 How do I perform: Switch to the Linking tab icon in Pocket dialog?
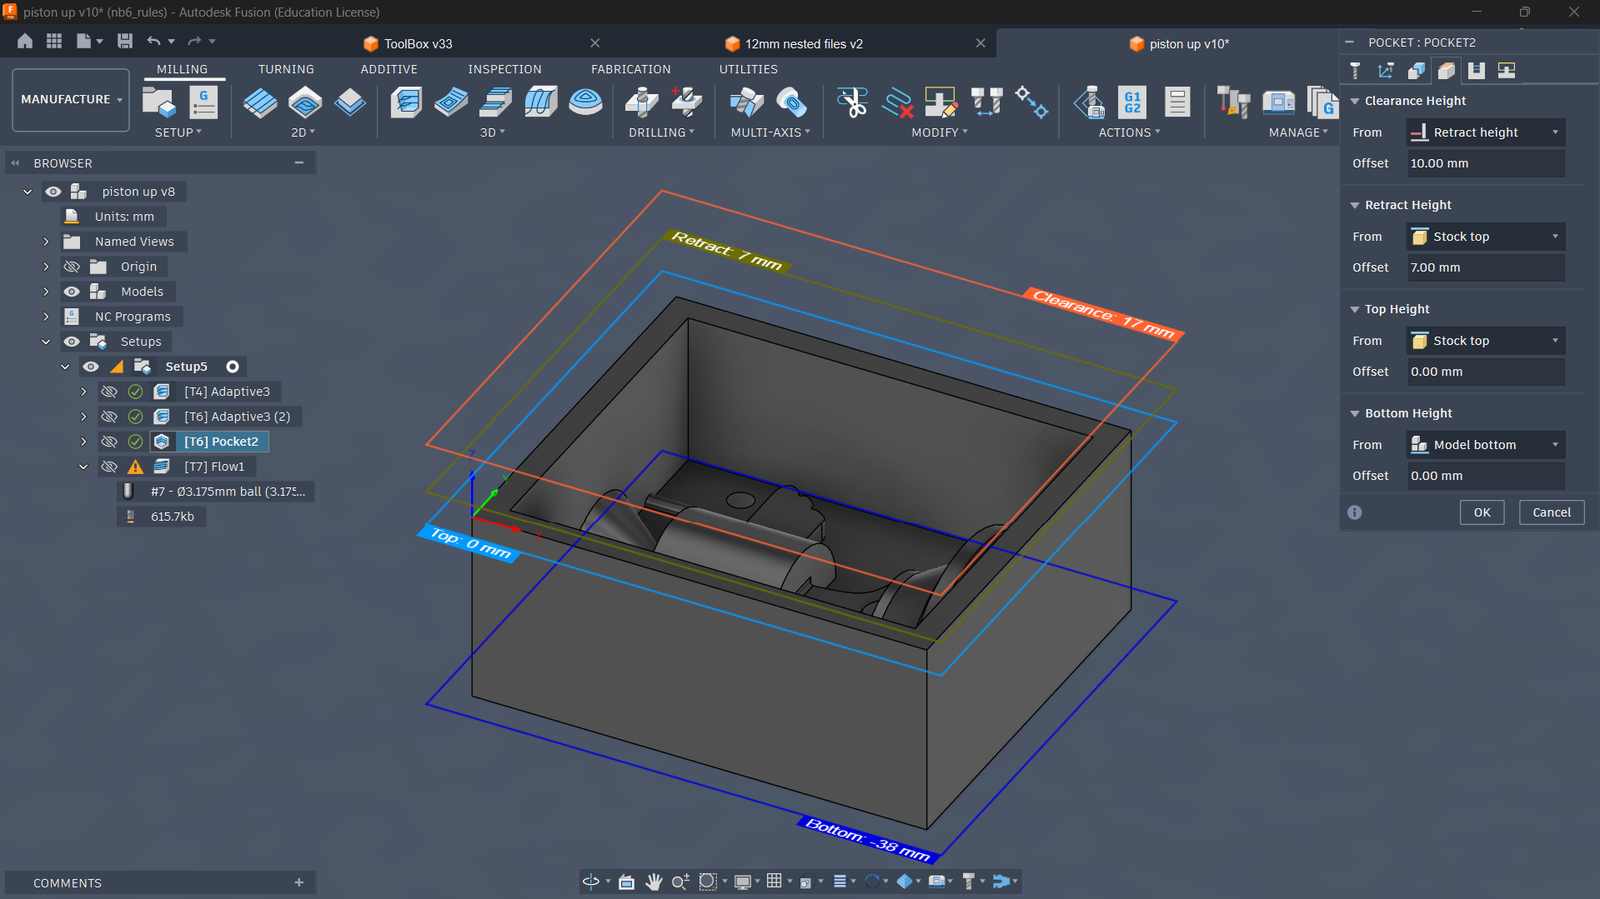[x=1506, y=70]
